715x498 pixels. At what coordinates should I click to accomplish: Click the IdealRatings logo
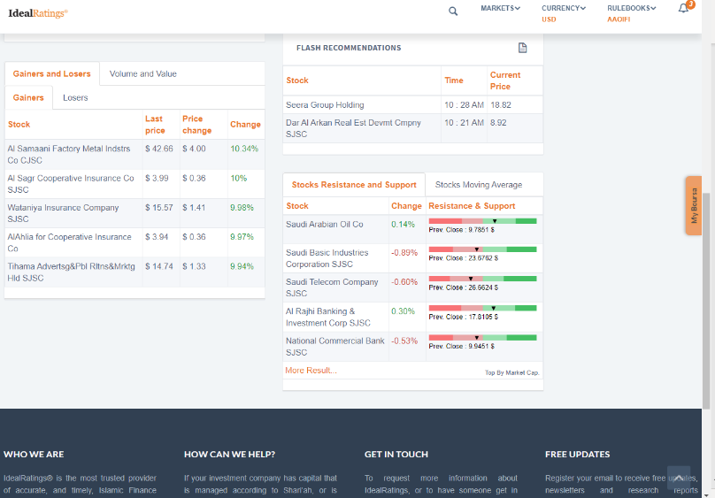[x=38, y=13]
